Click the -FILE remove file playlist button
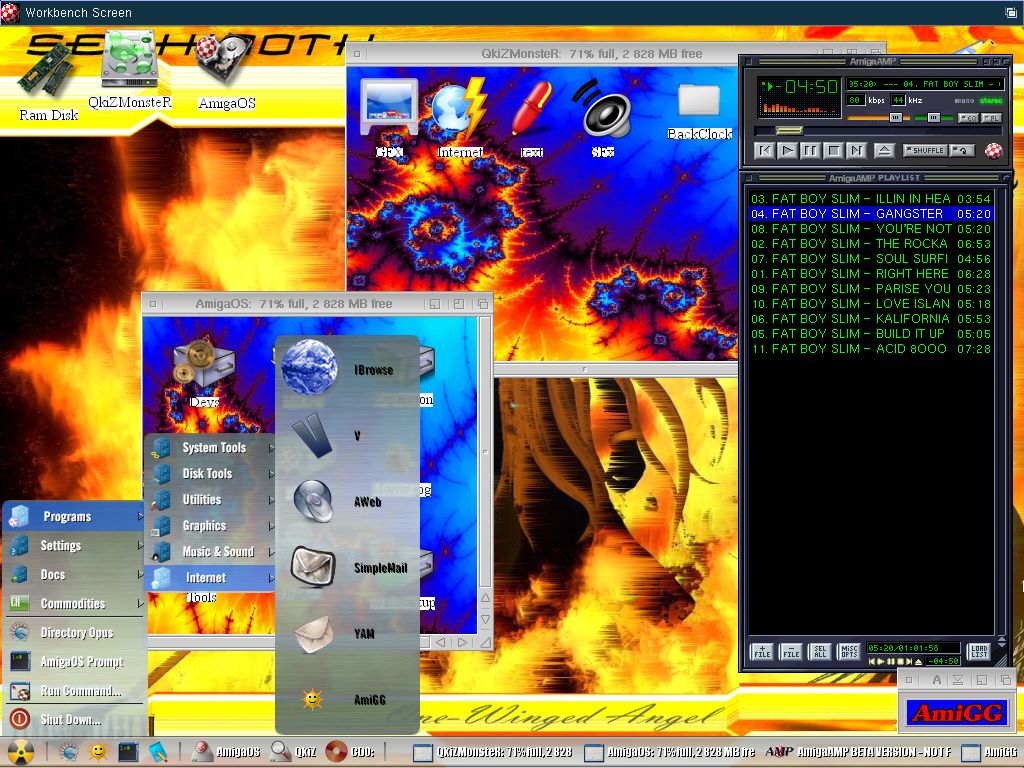 pyautogui.click(x=791, y=651)
